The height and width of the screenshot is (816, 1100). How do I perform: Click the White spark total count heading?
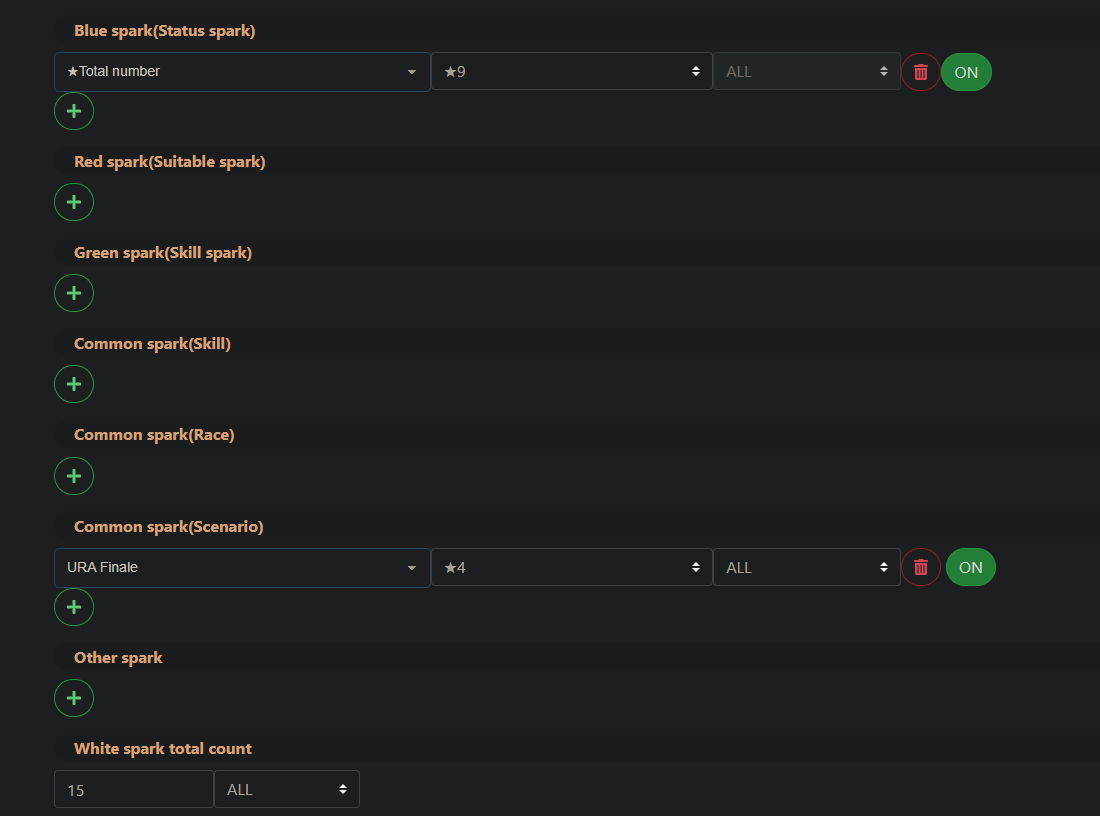pos(163,749)
